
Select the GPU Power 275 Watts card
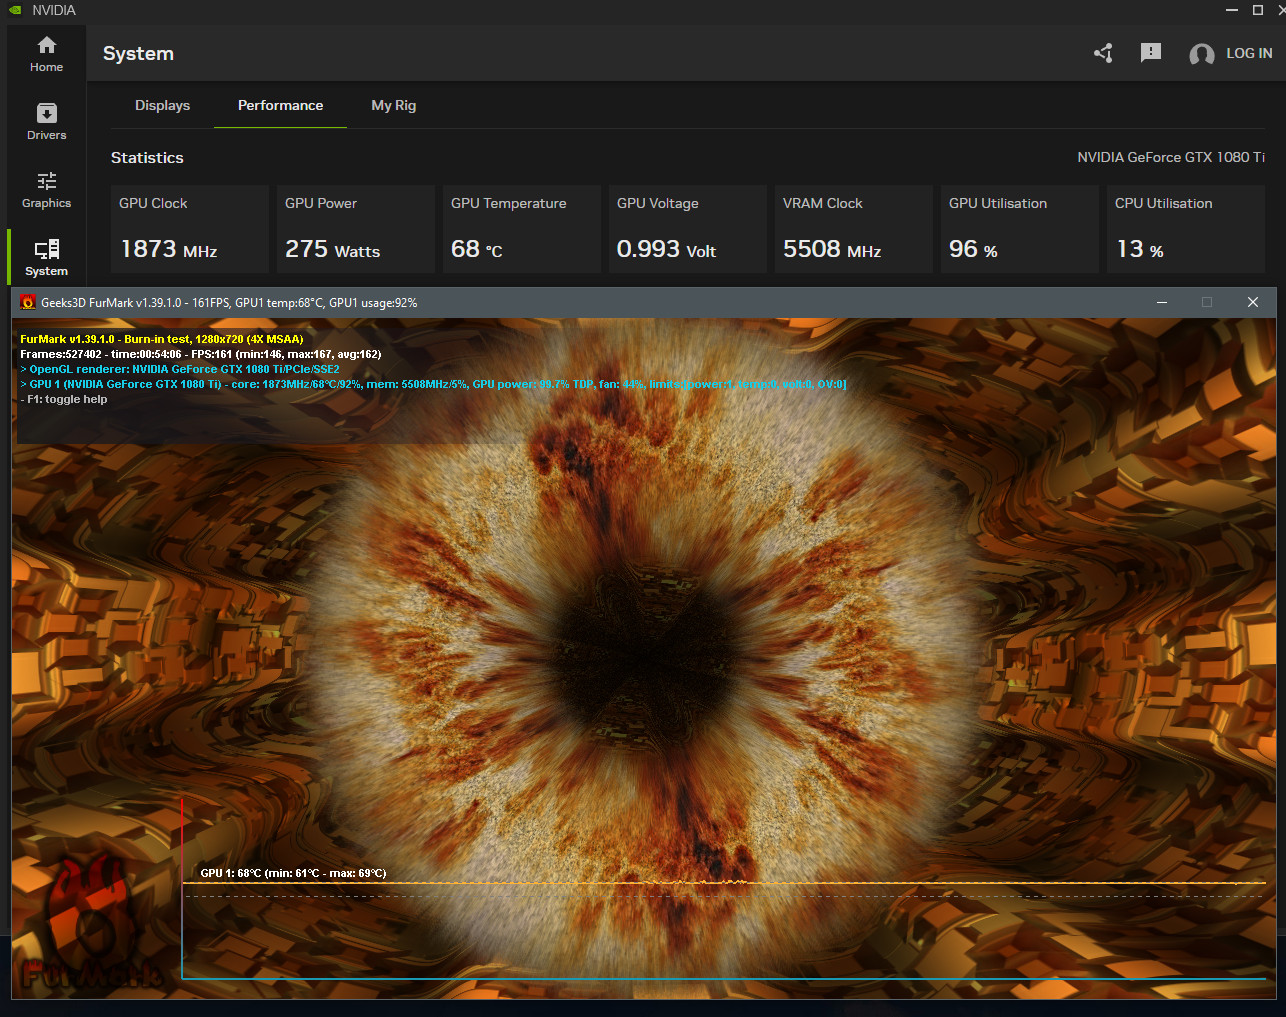[x=356, y=229]
